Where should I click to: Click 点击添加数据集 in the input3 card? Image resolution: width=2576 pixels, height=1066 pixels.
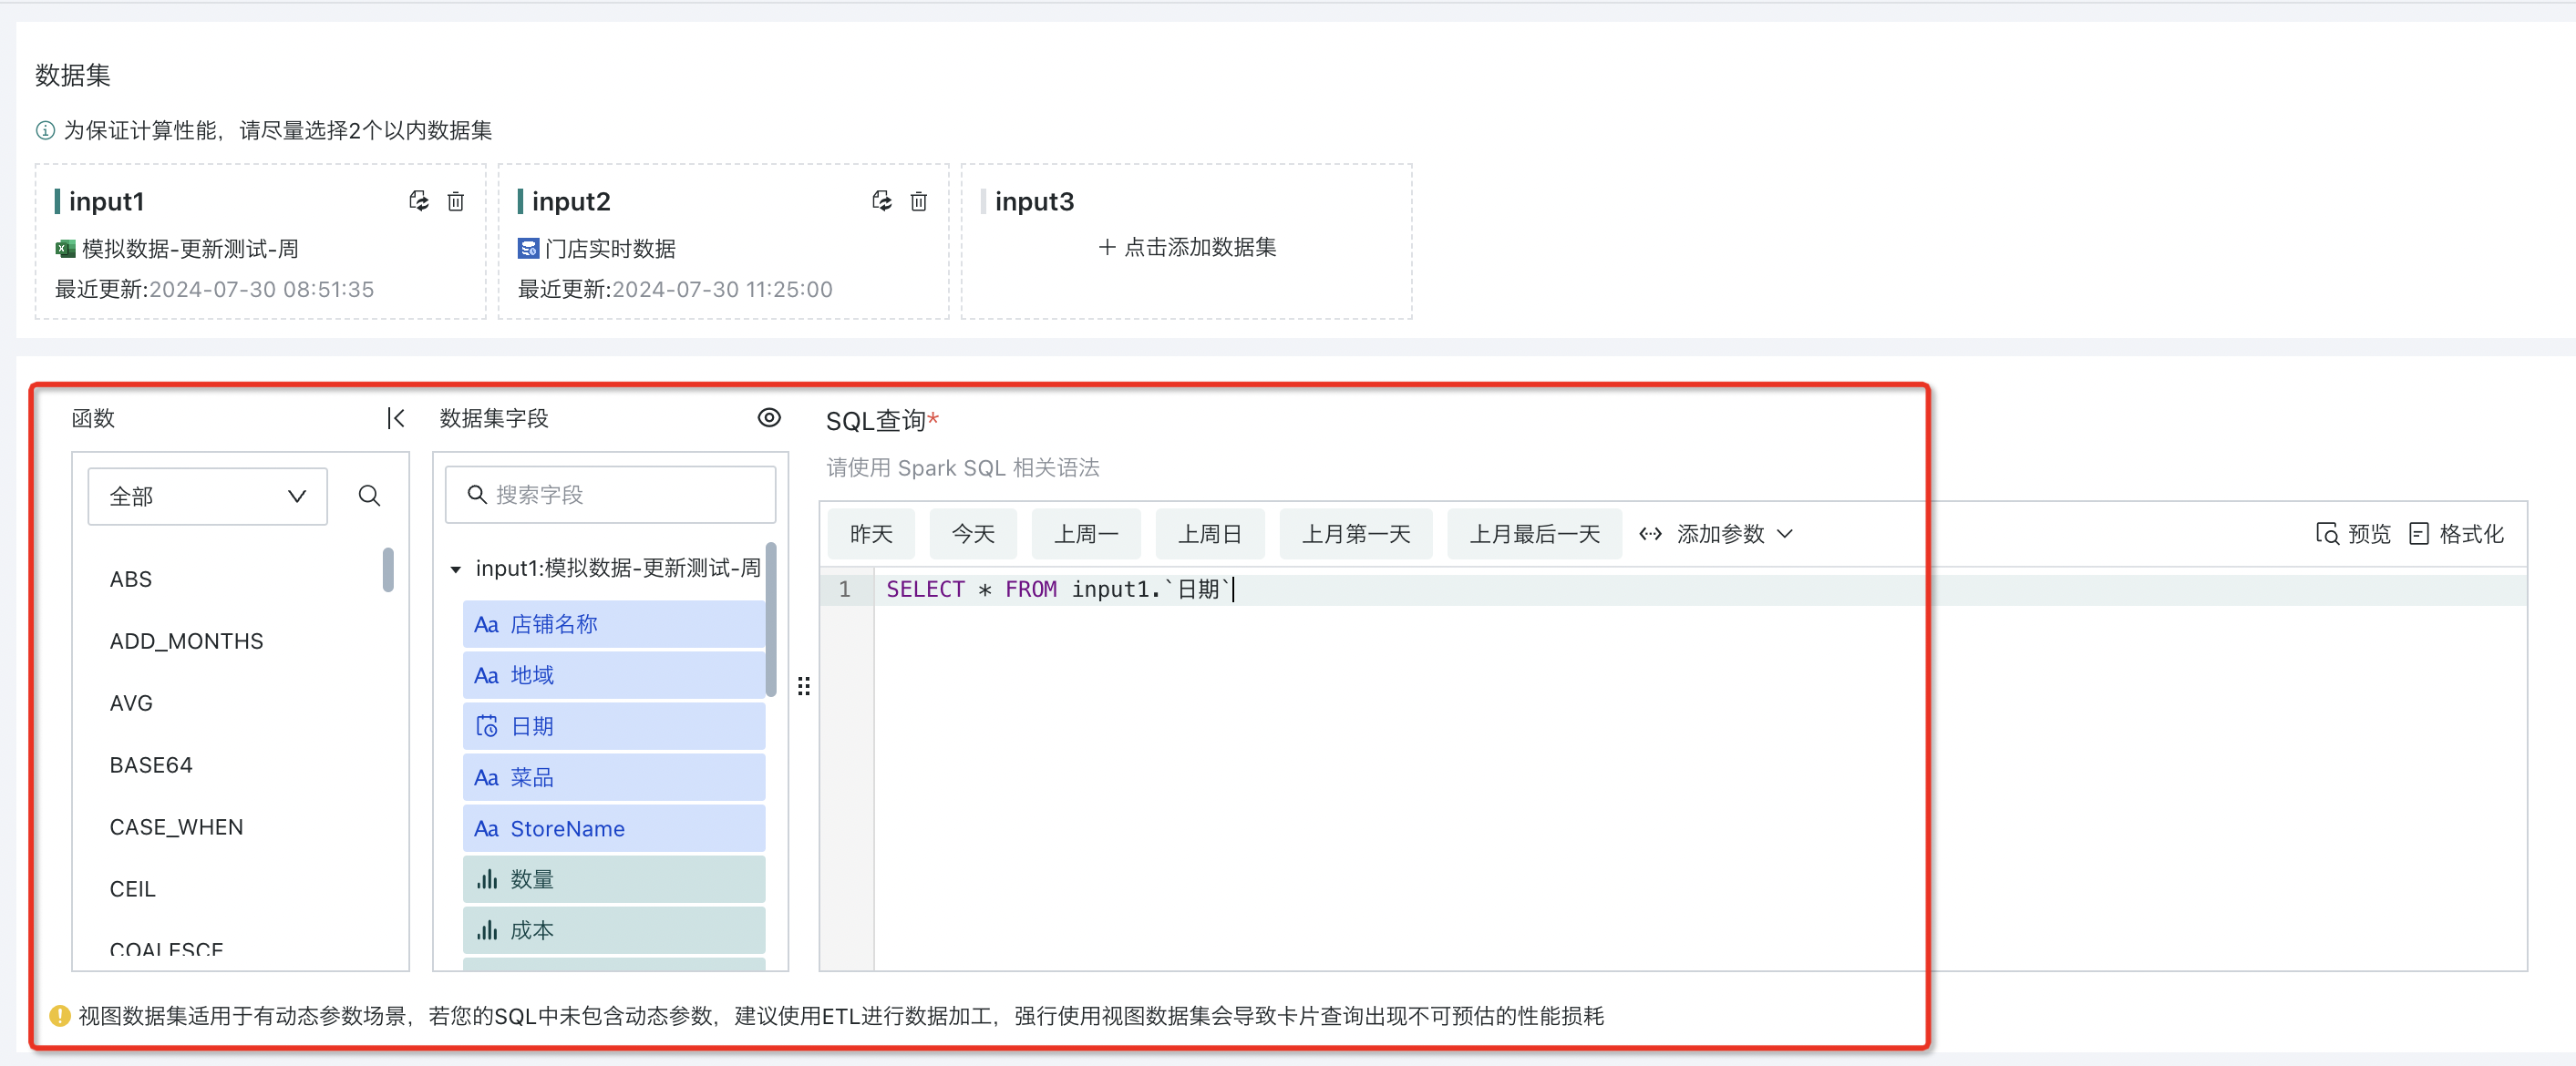[1187, 247]
